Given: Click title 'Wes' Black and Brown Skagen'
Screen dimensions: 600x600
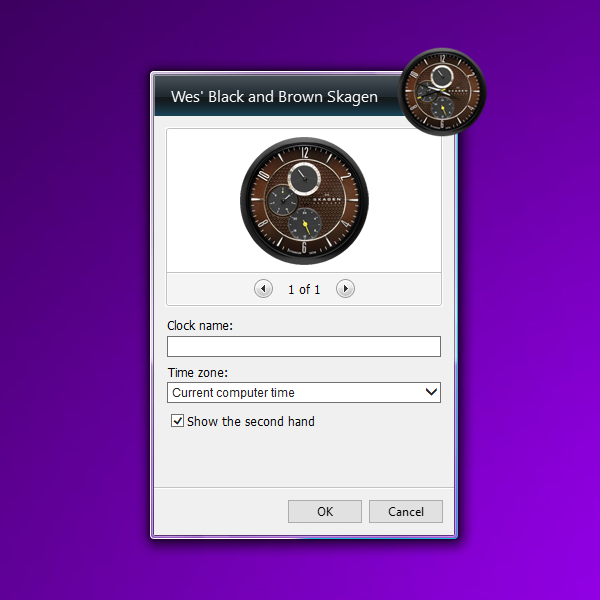Looking at the screenshot, I should point(274,97).
